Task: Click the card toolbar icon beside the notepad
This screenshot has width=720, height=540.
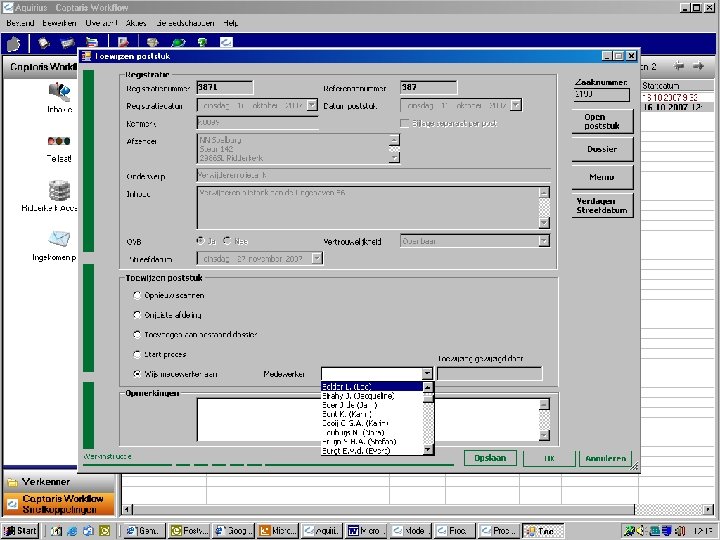Action: click(x=68, y=43)
